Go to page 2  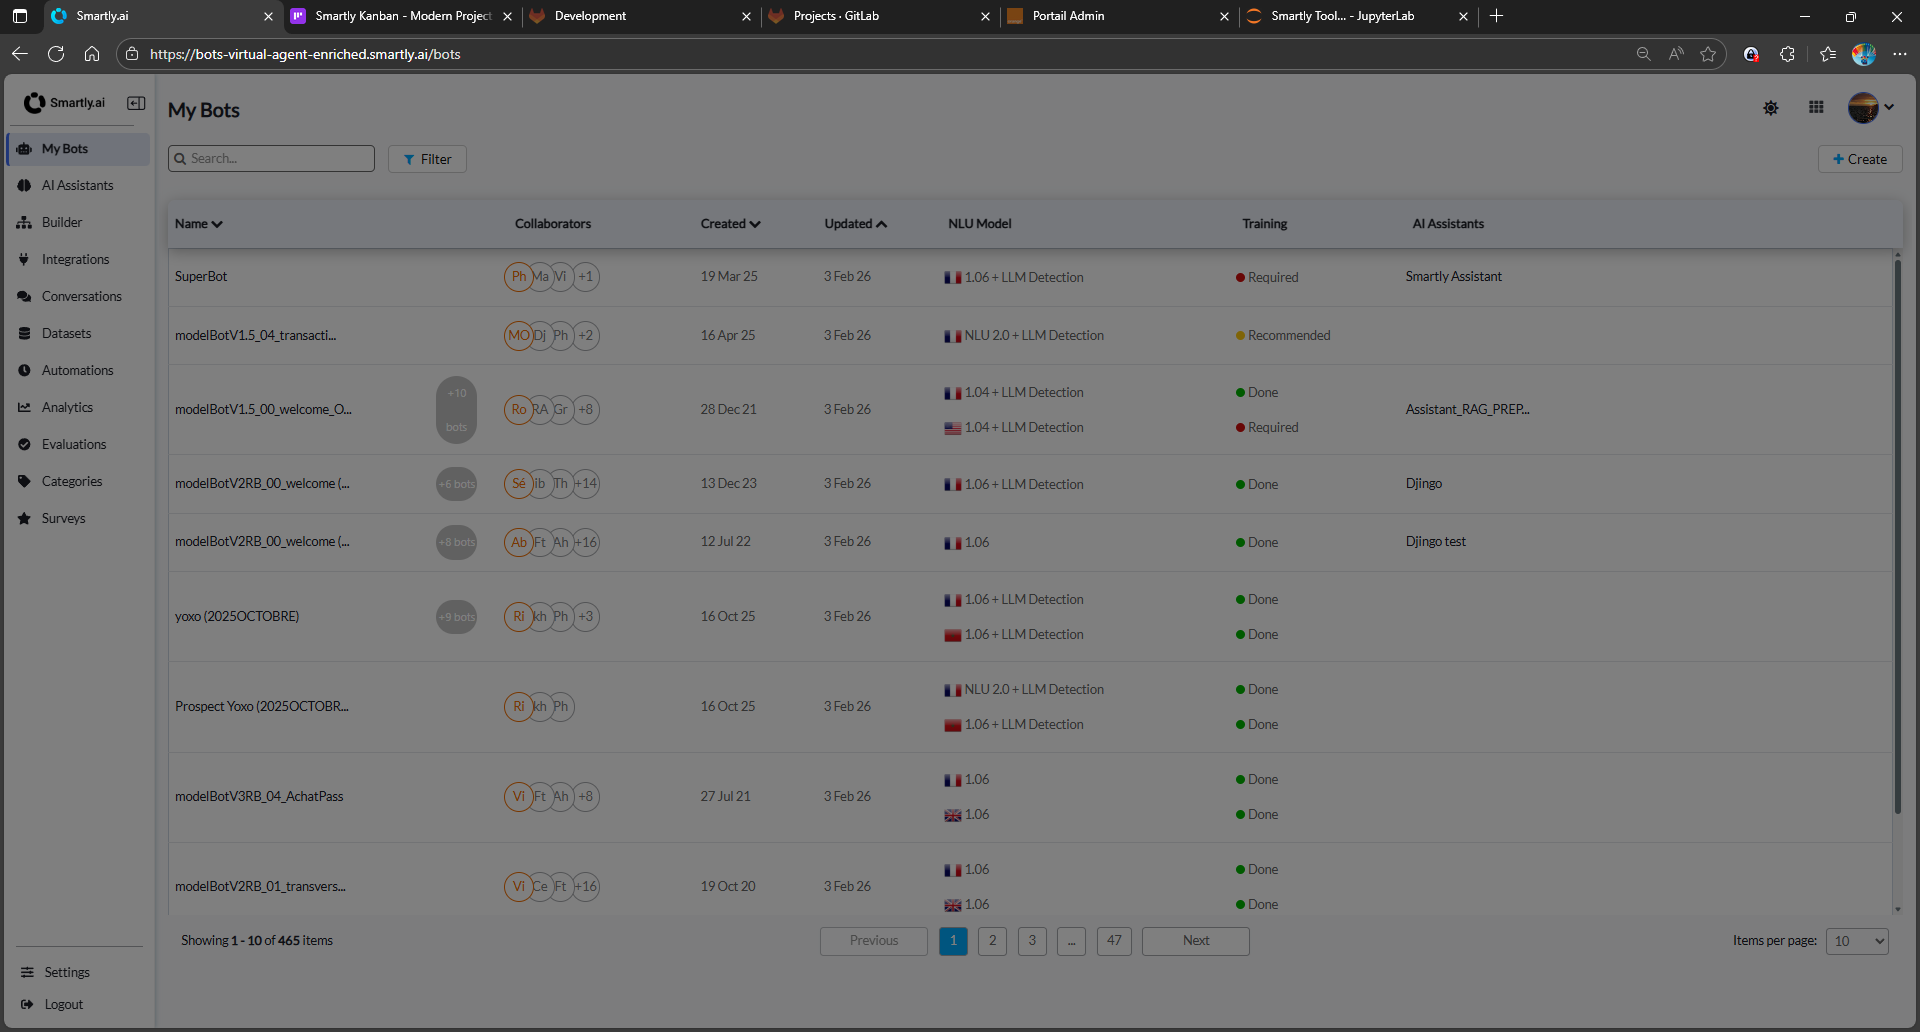[992, 941]
